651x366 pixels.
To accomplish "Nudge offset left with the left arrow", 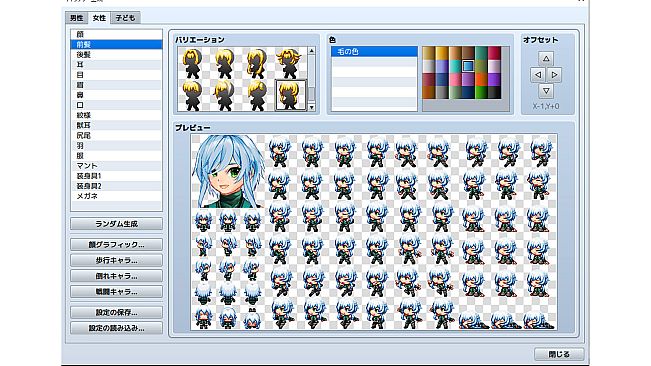I will click(x=538, y=75).
